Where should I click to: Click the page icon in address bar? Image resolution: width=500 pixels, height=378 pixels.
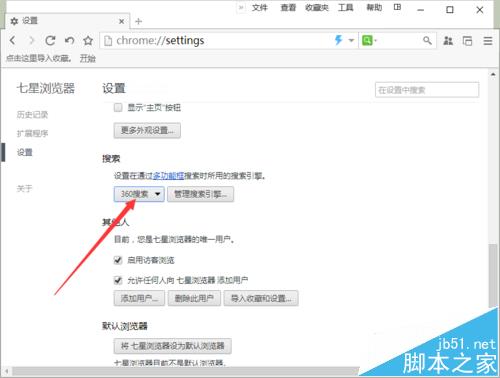108,41
